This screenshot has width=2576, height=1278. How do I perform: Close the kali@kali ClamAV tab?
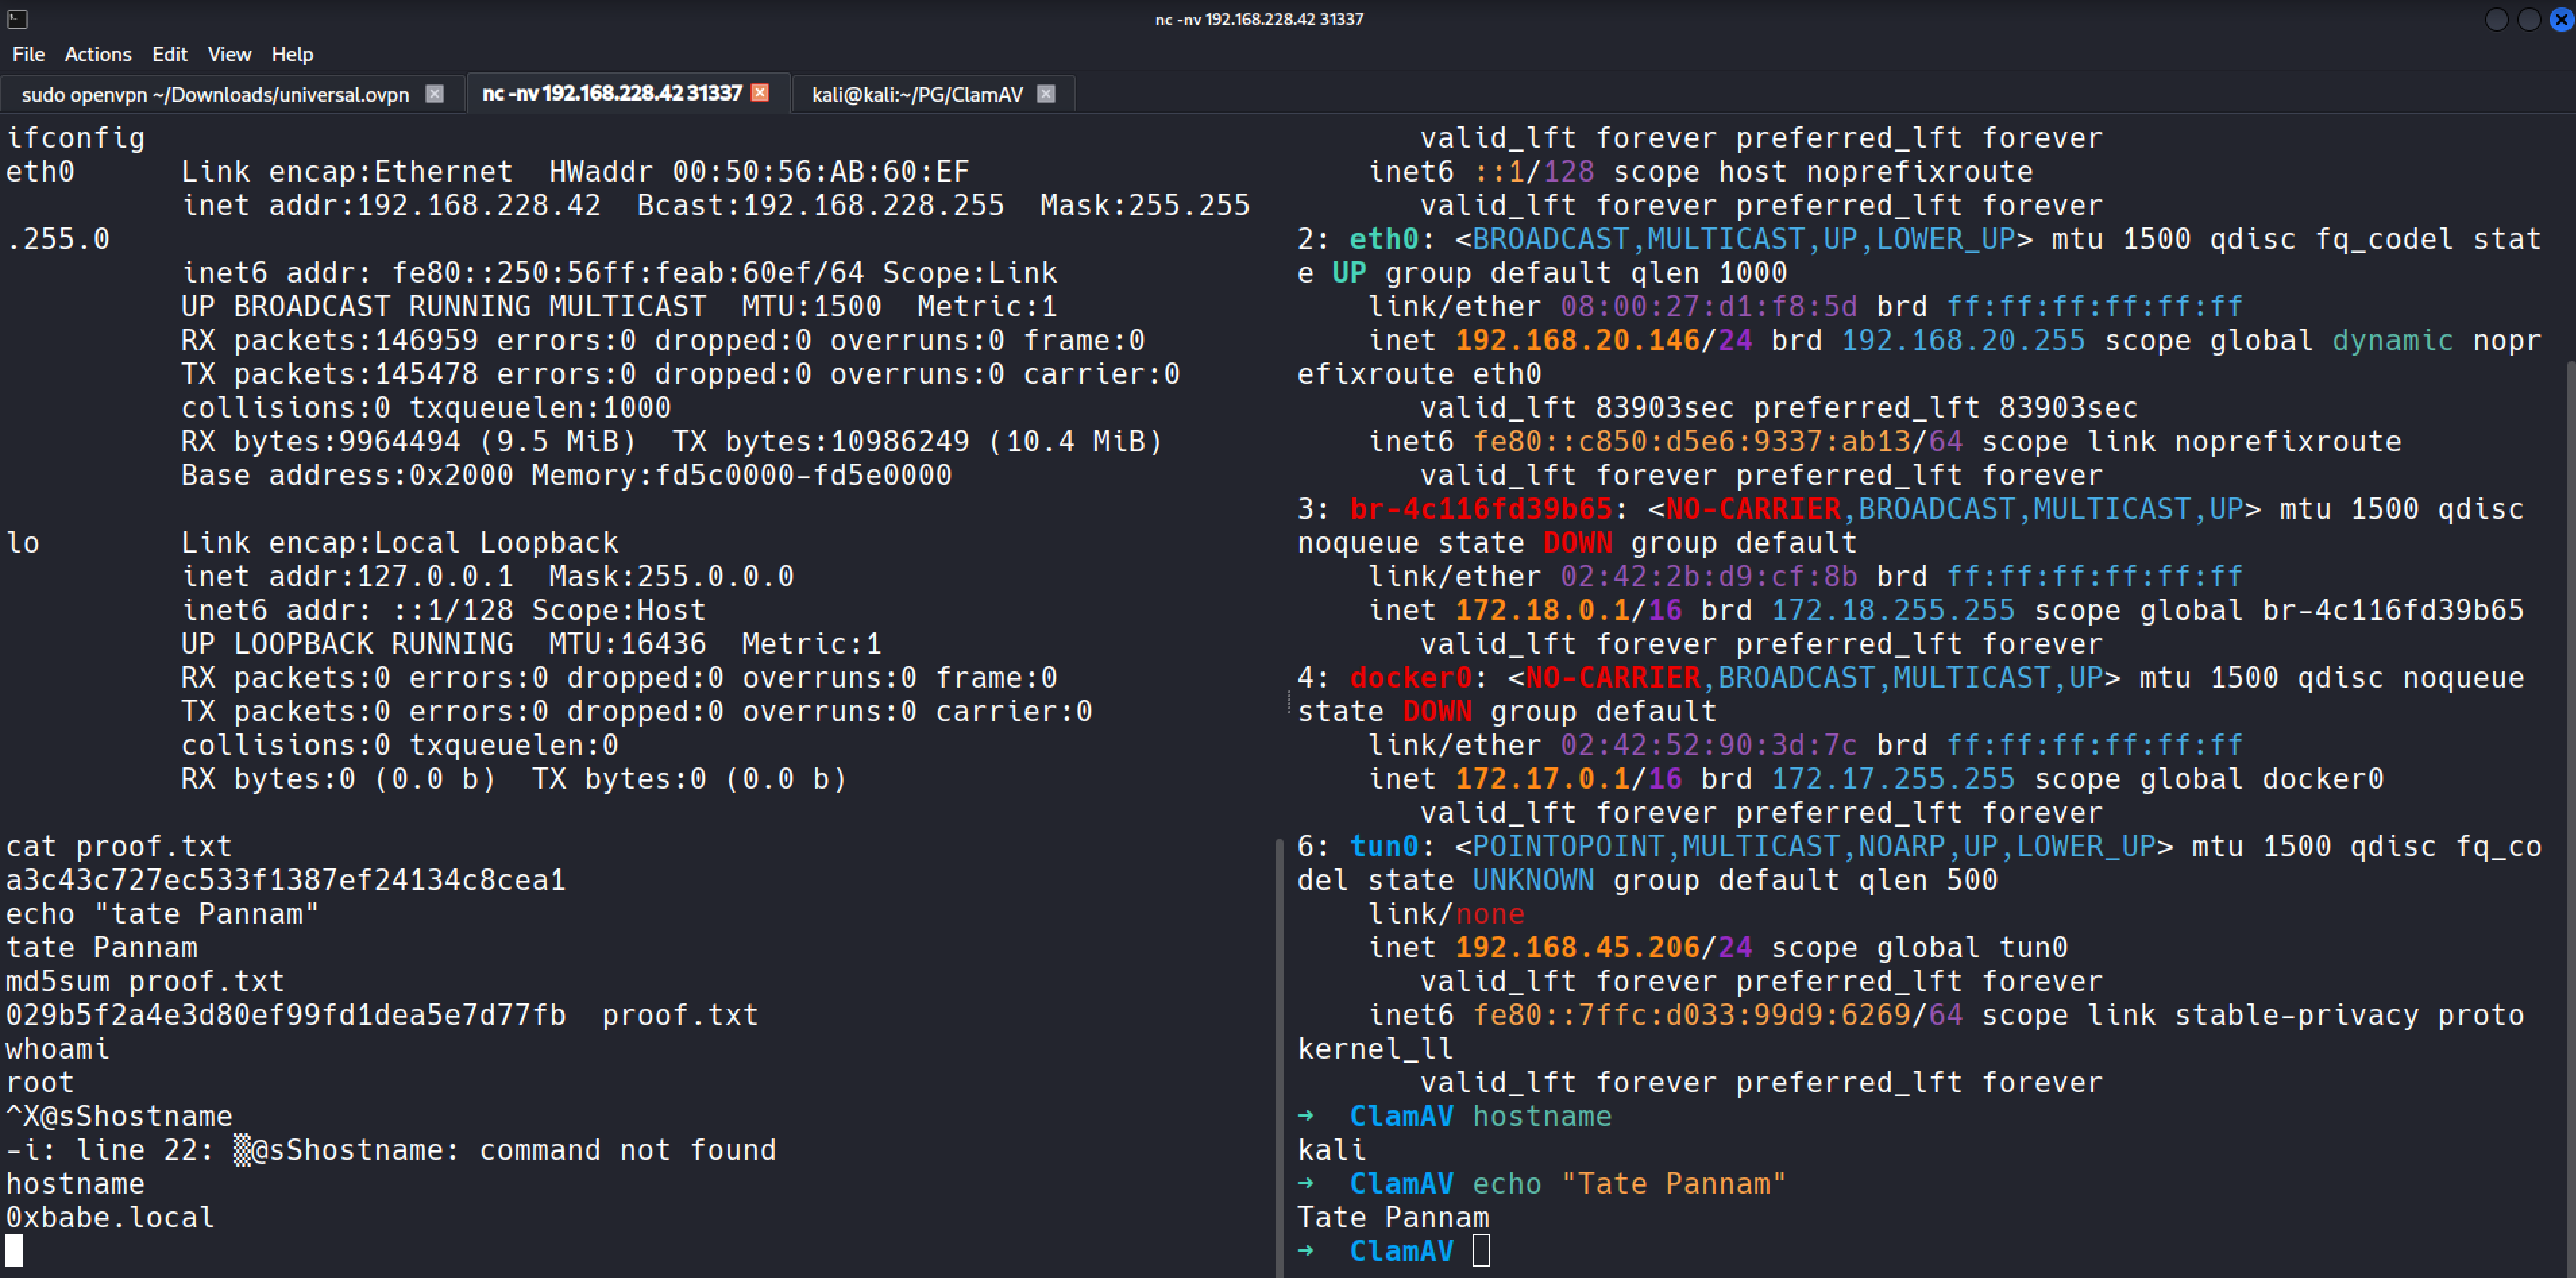(x=1046, y=93)
